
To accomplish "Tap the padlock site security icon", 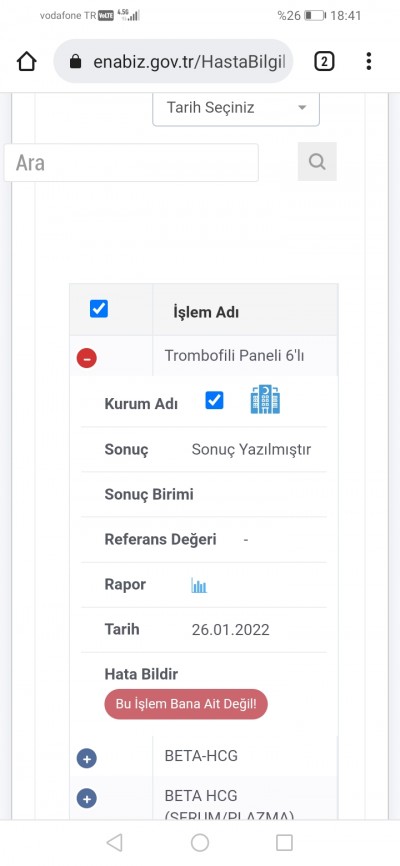I will coord(76,62).
